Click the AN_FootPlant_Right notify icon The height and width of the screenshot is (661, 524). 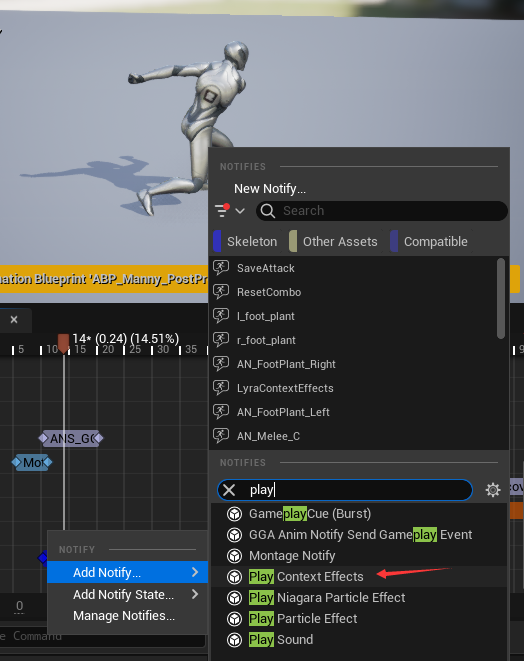(x=221, y=364)
